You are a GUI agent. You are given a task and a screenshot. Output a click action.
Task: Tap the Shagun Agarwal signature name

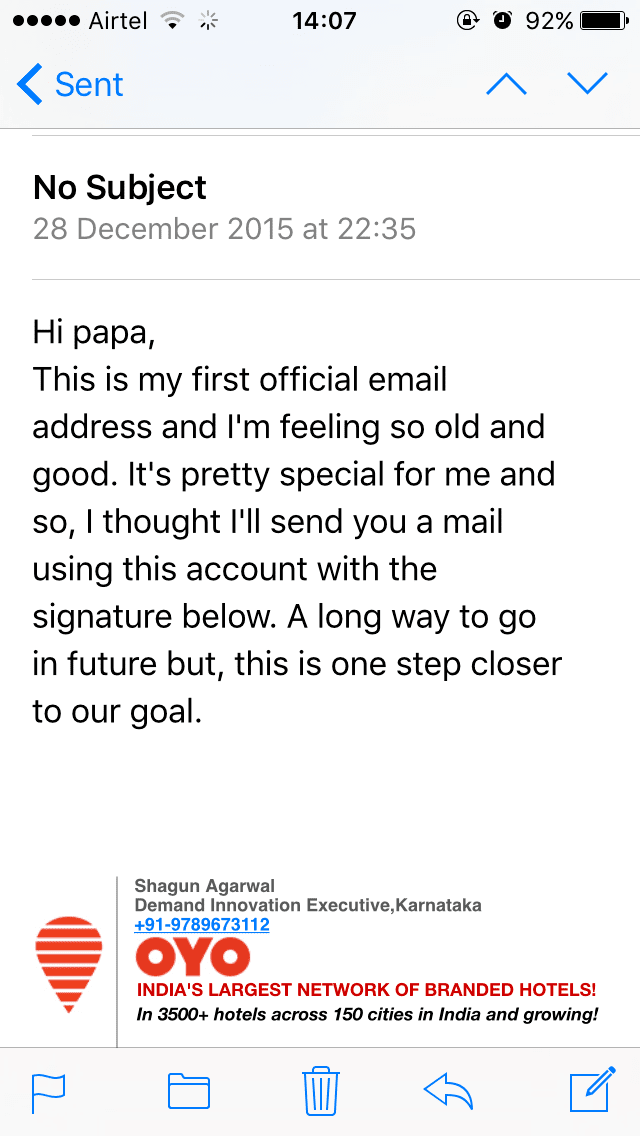tap(204, 886)
